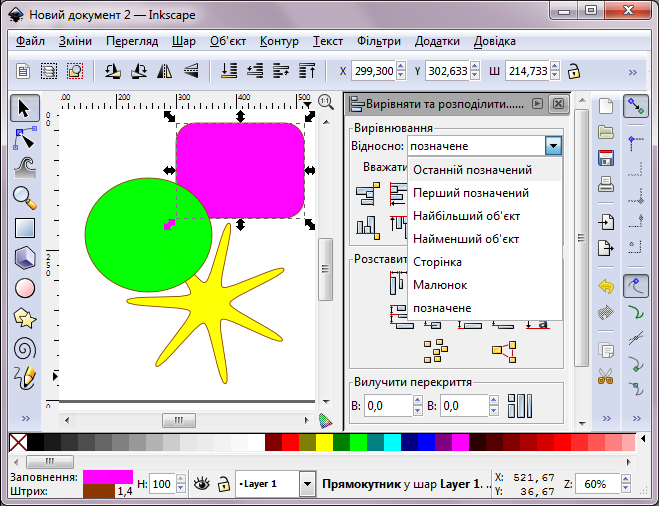Select 'Найбільший об'єкт' in dropdown list

466,216
